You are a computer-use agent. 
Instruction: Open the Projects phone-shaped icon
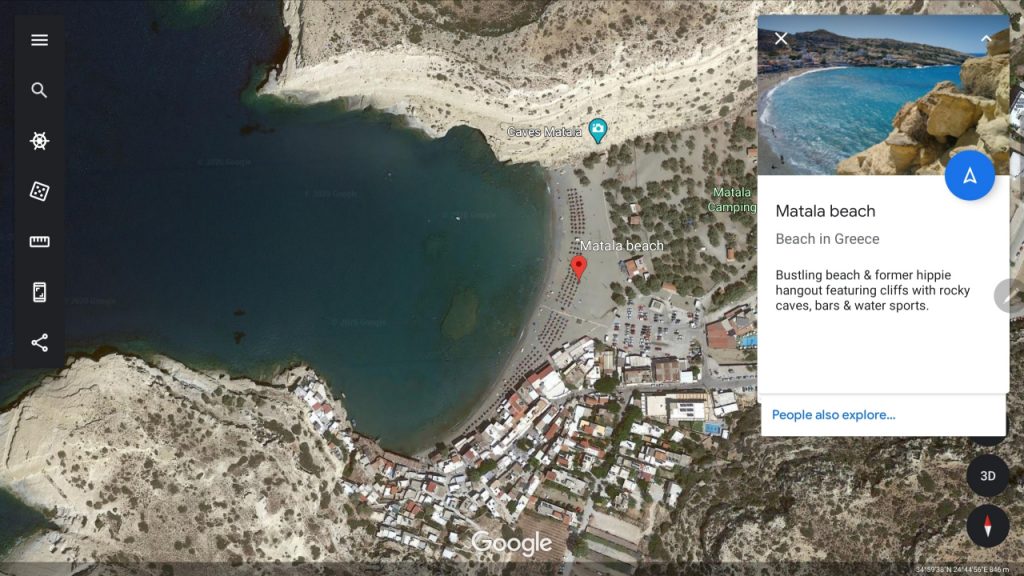(39, 292)
